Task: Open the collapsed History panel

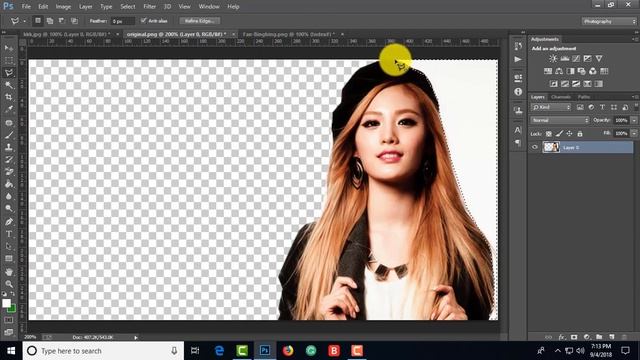Action: 518,46
